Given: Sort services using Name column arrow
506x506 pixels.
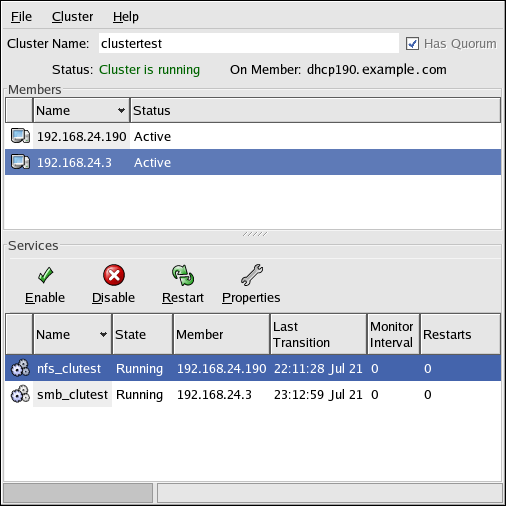Looking at the screenshot, I should pyautogui.click(x=103, y=334).
